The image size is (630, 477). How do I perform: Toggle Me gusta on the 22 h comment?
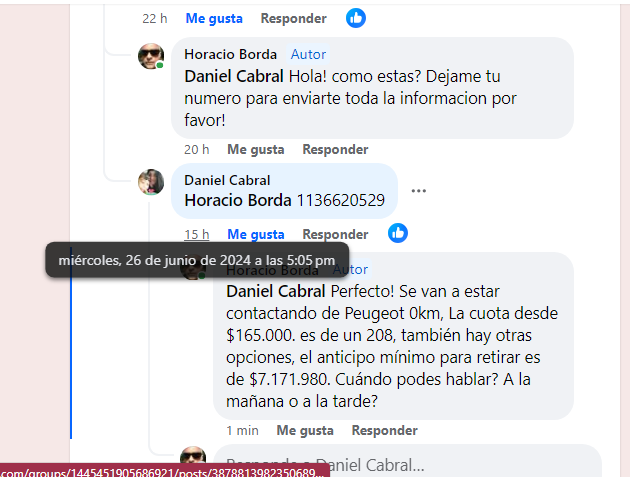[x=214, y=18]
